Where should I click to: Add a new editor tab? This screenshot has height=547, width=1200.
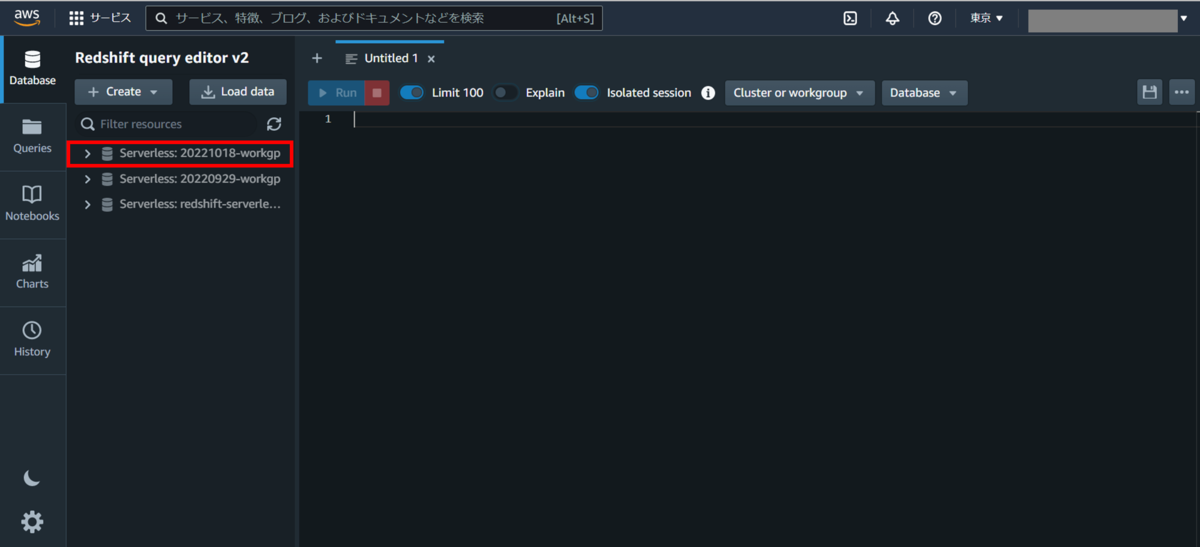pos(317,58)
